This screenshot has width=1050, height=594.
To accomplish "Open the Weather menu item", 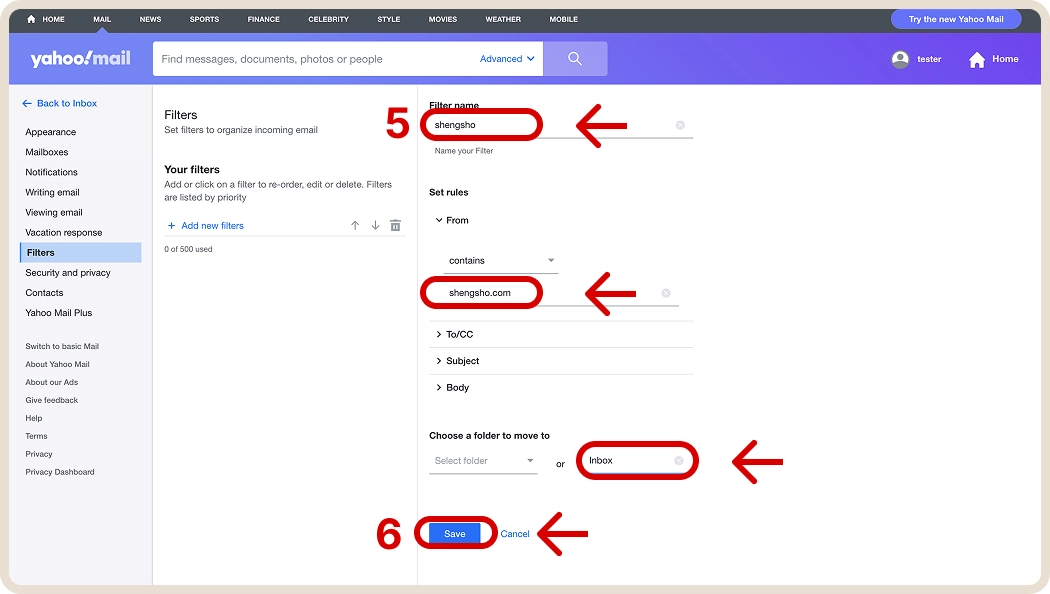I will pos(503,18).
